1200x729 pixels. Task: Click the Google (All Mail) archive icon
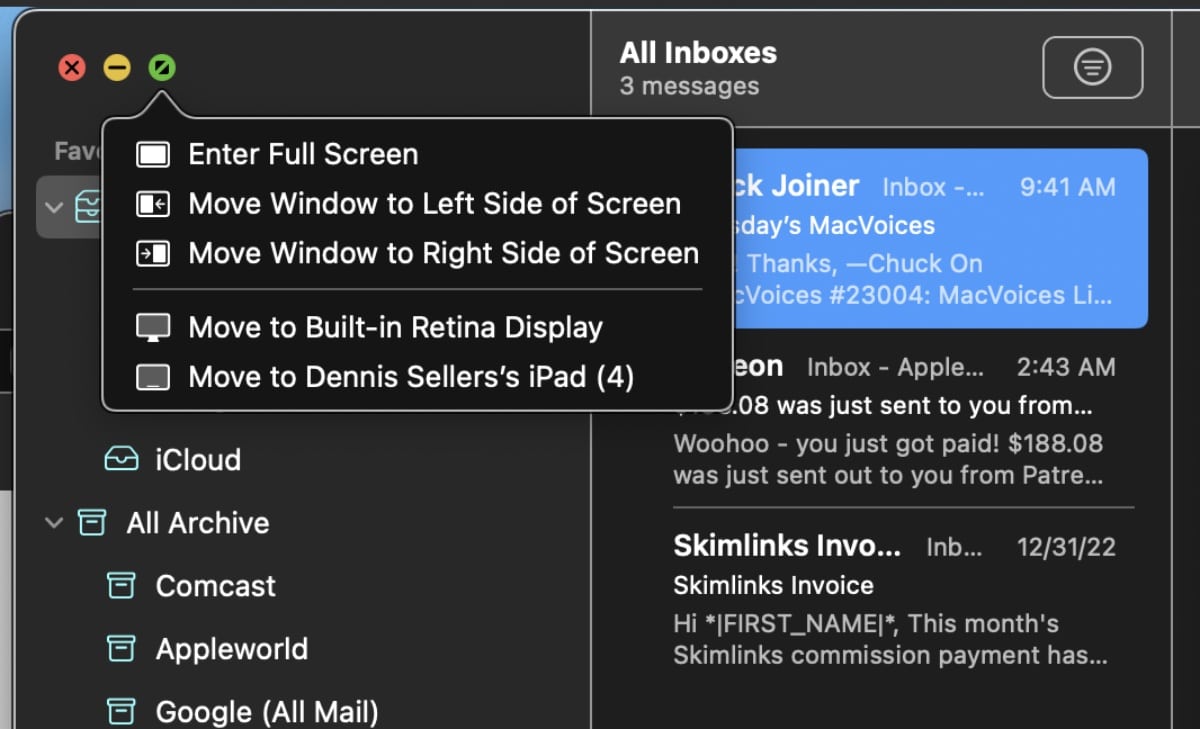121,711
